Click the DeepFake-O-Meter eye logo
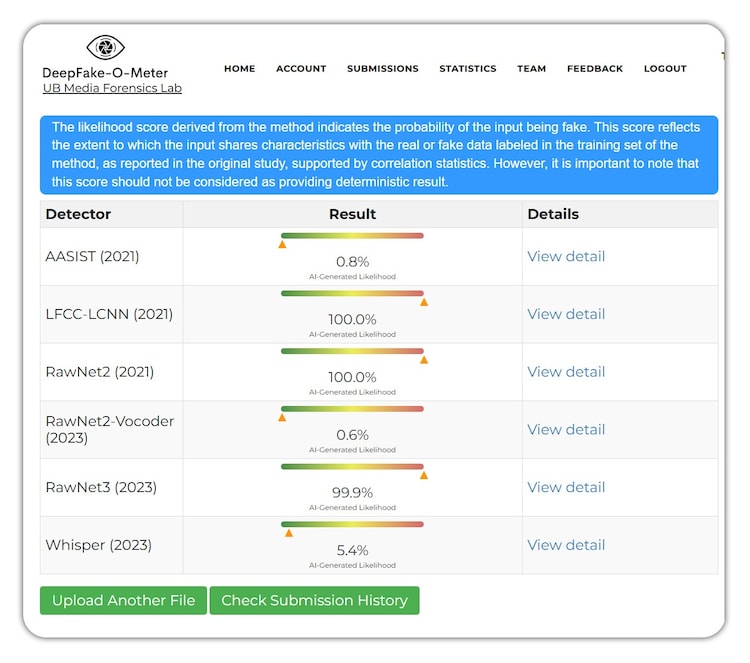 point(104,47)
